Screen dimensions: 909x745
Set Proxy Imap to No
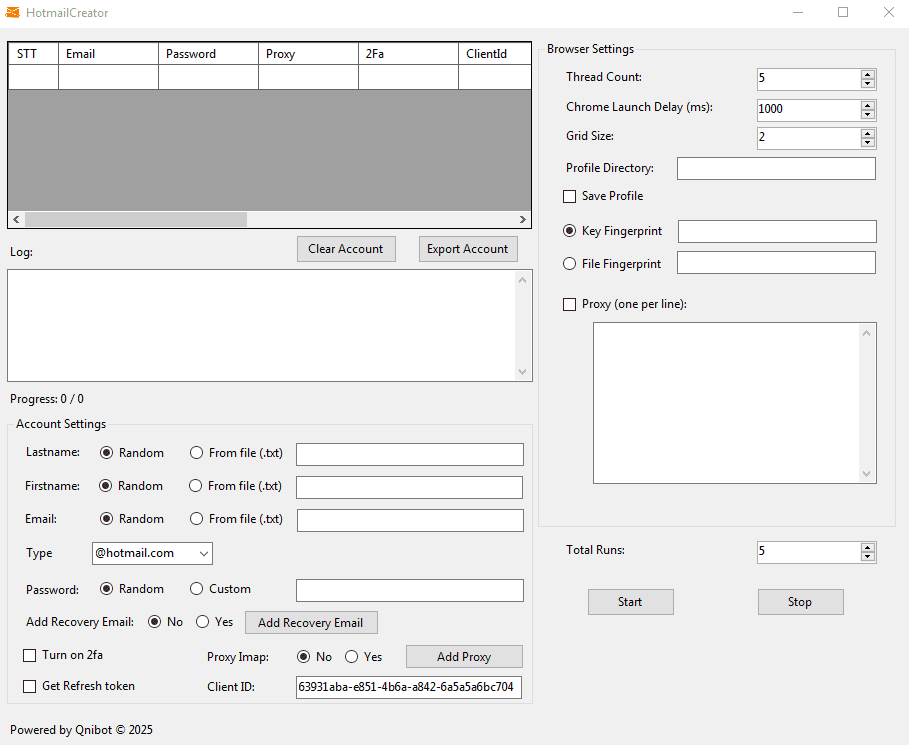coord(303,657)
